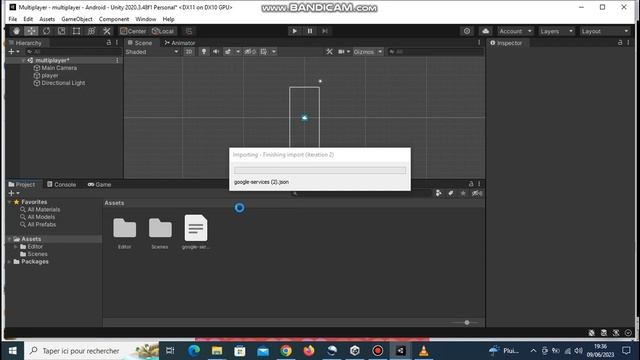Open VLC from the taskbar
Image resolution: width=640 pixels, height=360 pixels.
[x=424, y=351]
